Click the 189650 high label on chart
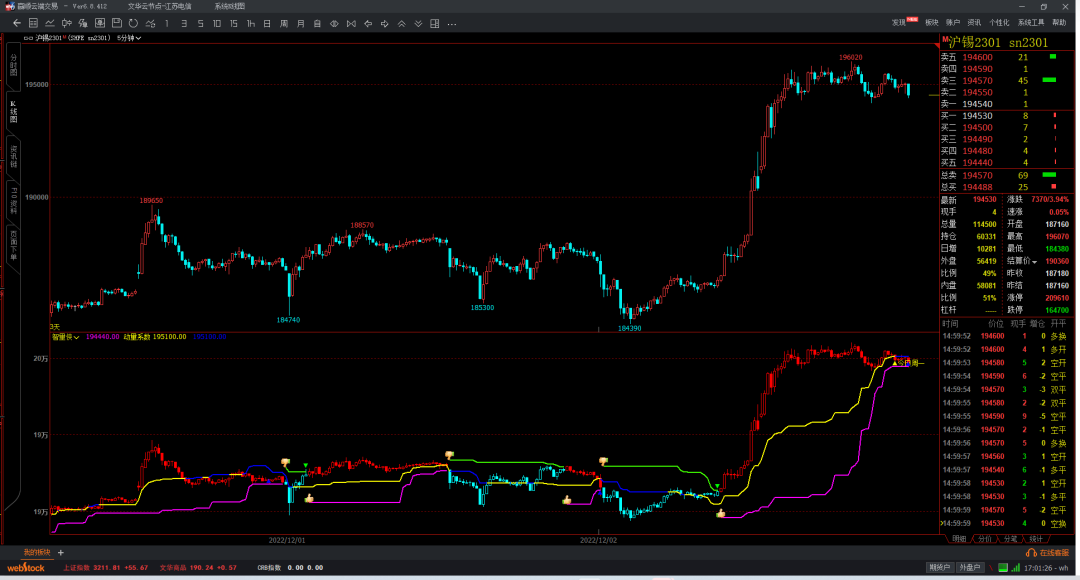The width and height of the screenshot is (1080, 580). coord(151,201)
